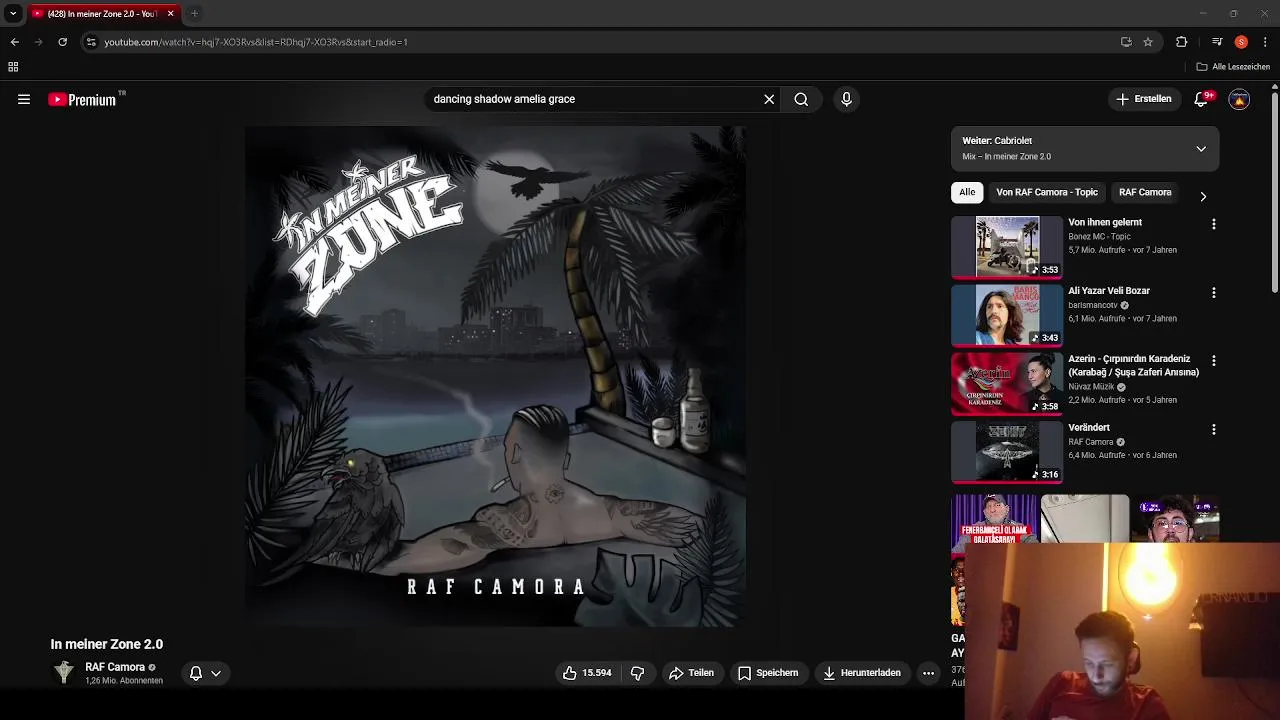Show more filter chips with the arrow
Viewport: 1280px width, 720px height.
[1203, 196]
